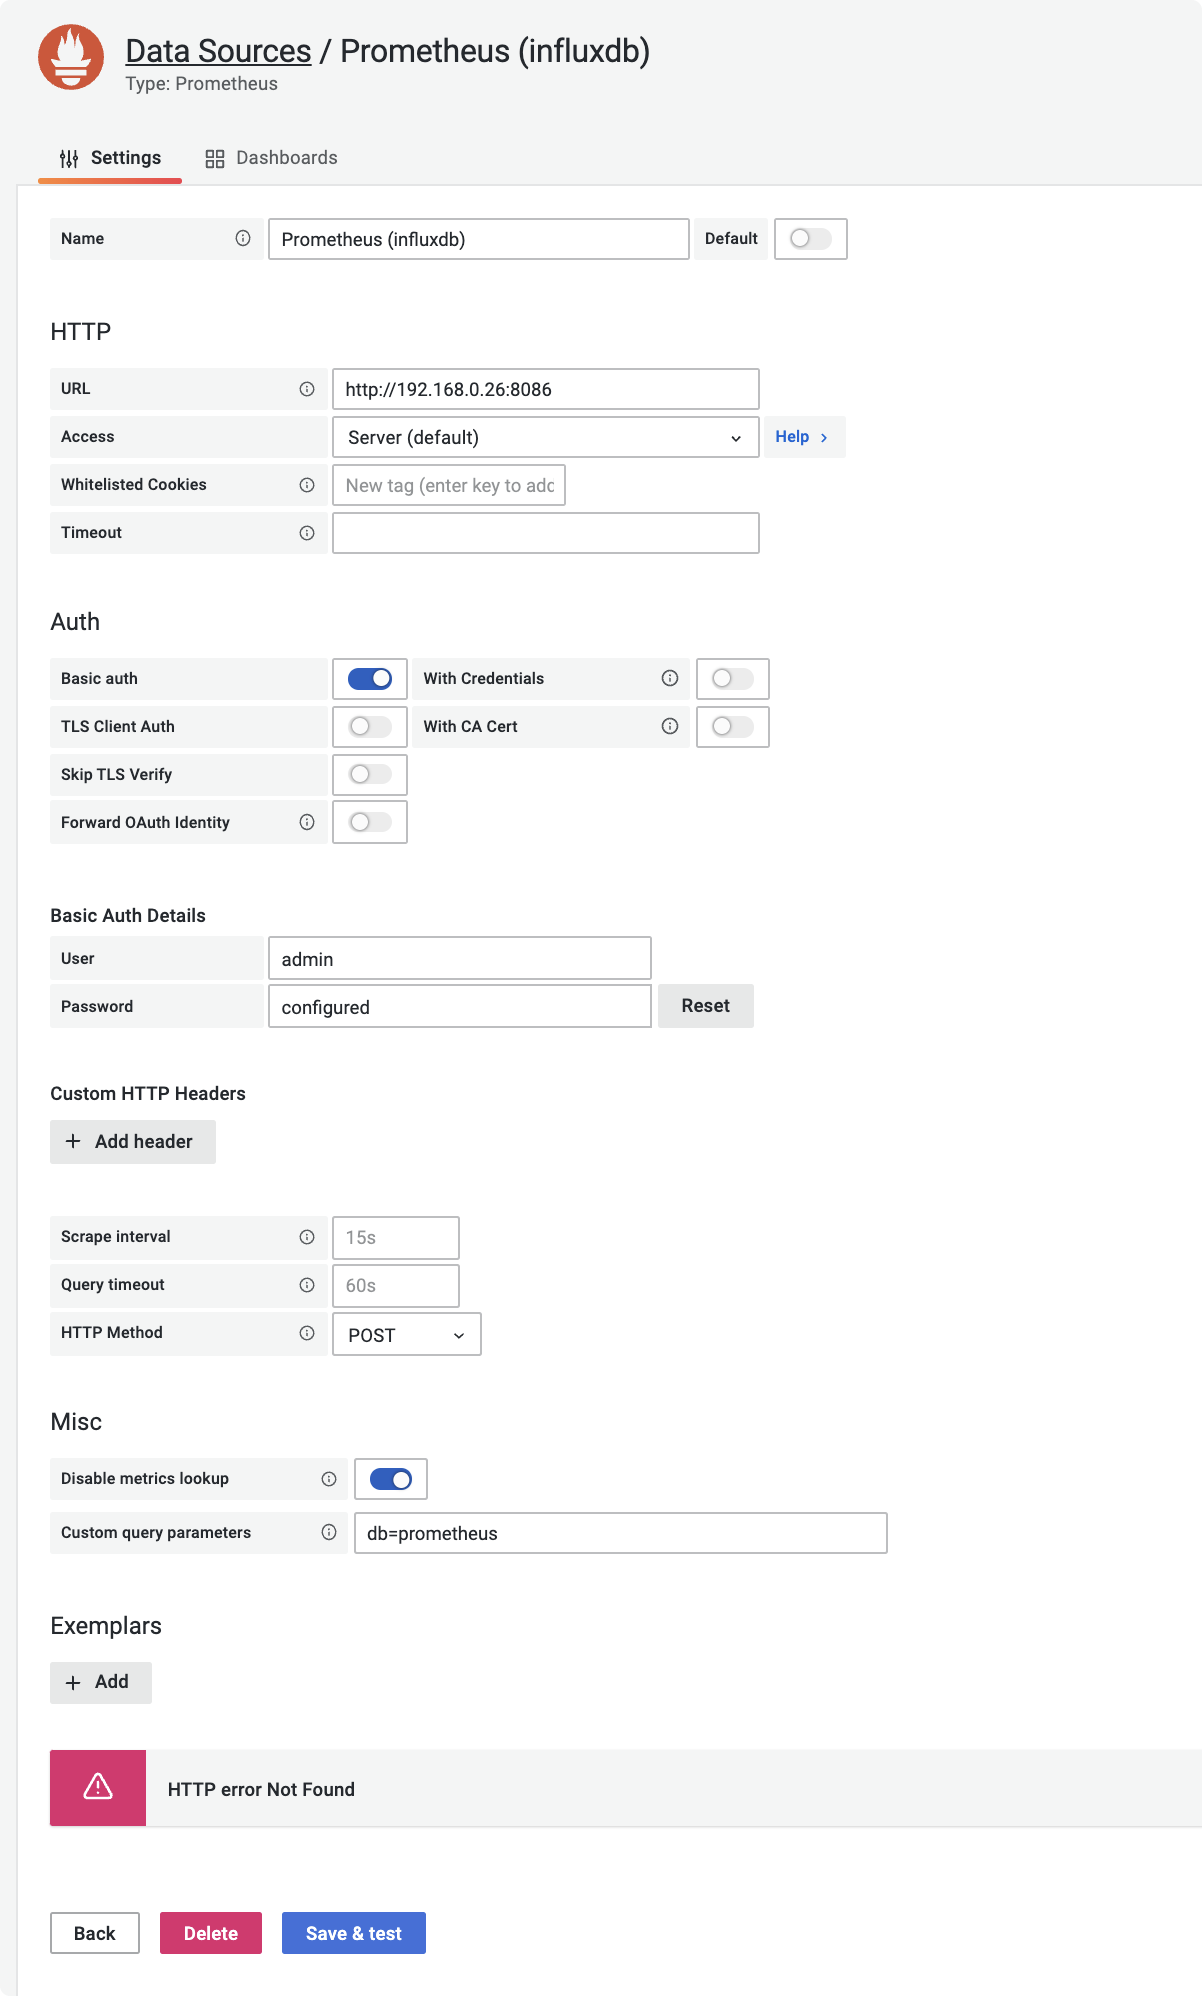Click info icon next to Whitelisted Cookies

tap(307, 485)
